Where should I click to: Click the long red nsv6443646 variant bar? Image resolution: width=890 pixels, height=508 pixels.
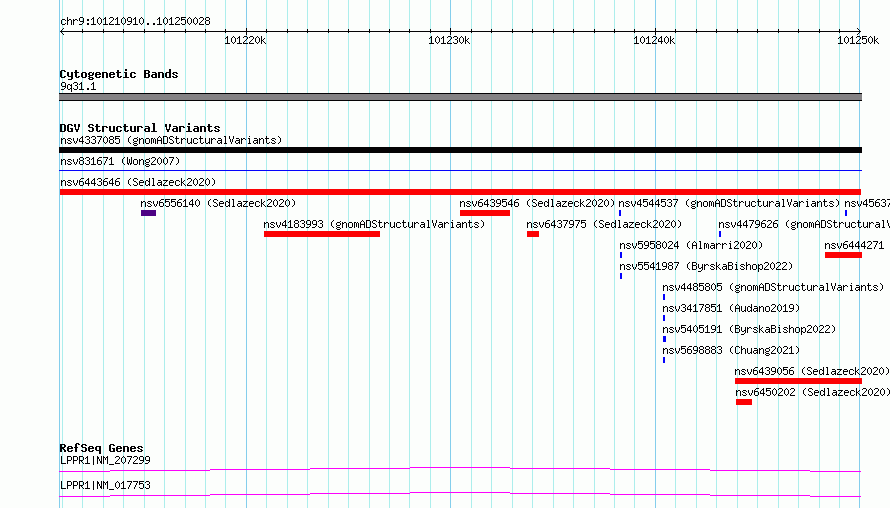460,192
